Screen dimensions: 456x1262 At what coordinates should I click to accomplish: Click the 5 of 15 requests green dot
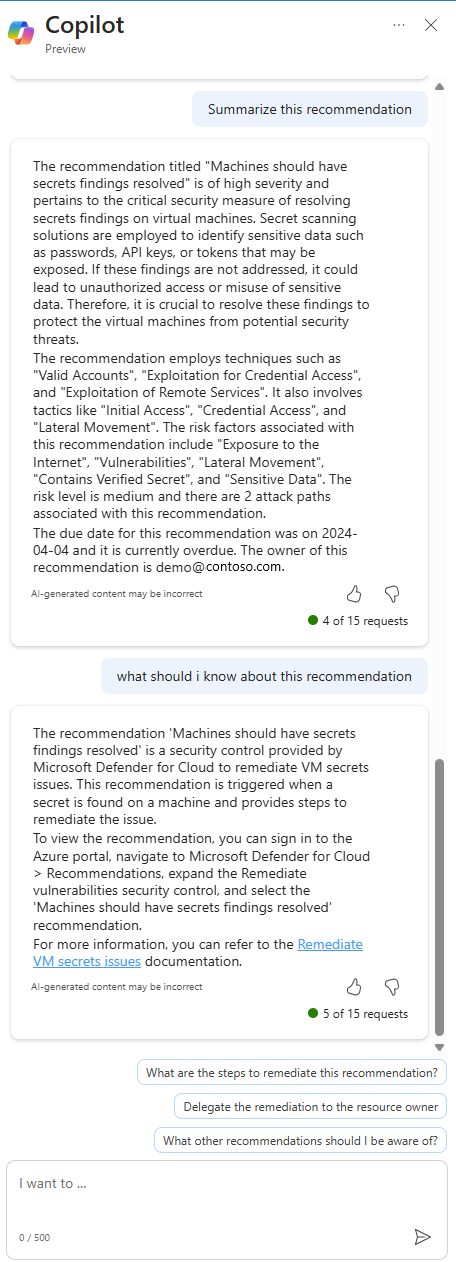coord(314,1014)
